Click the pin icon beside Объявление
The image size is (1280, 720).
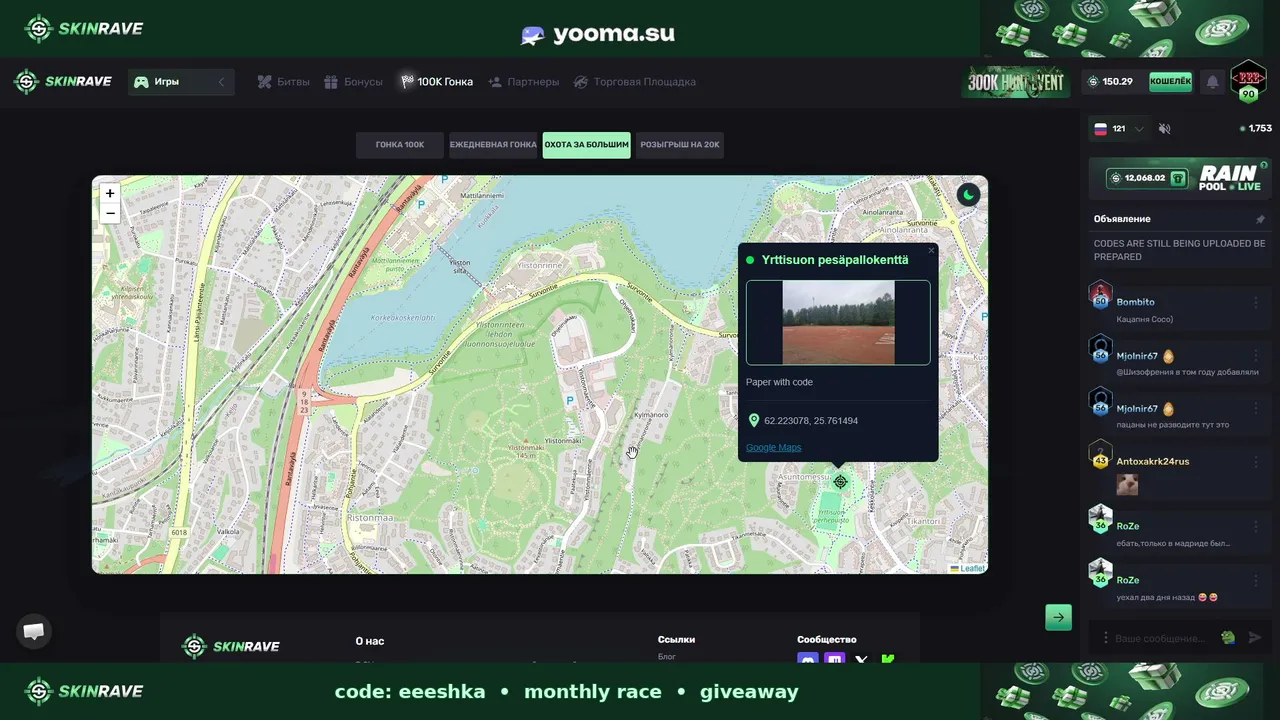point(1260,219)
